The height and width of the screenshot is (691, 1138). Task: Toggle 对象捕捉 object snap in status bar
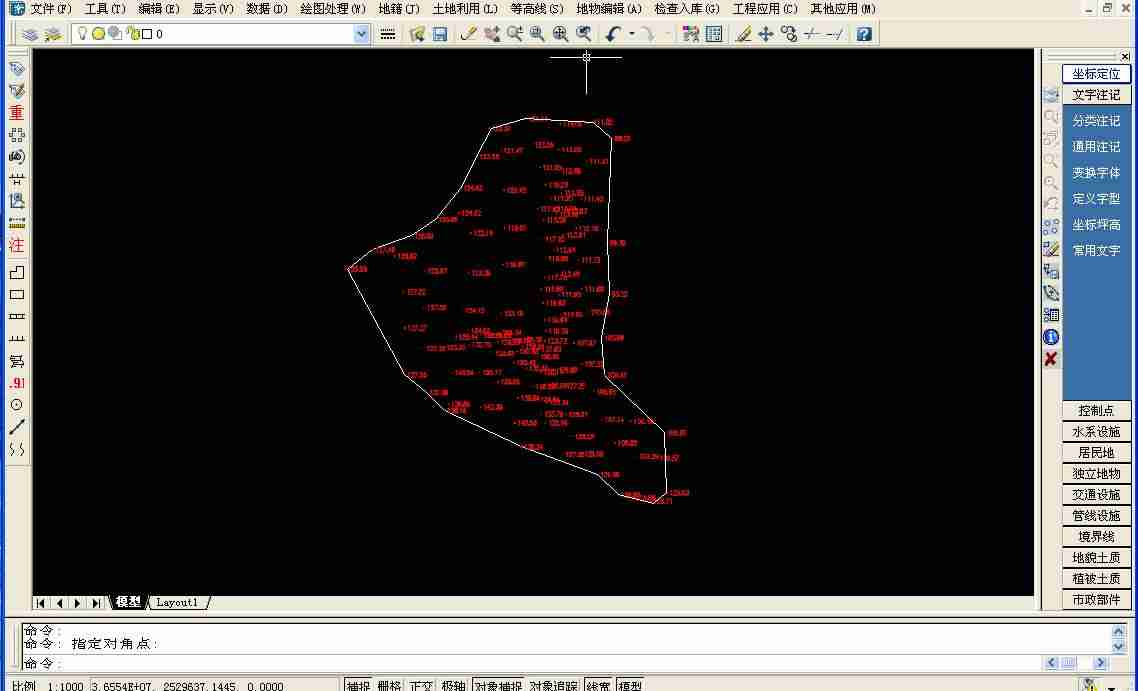point(498,684)
